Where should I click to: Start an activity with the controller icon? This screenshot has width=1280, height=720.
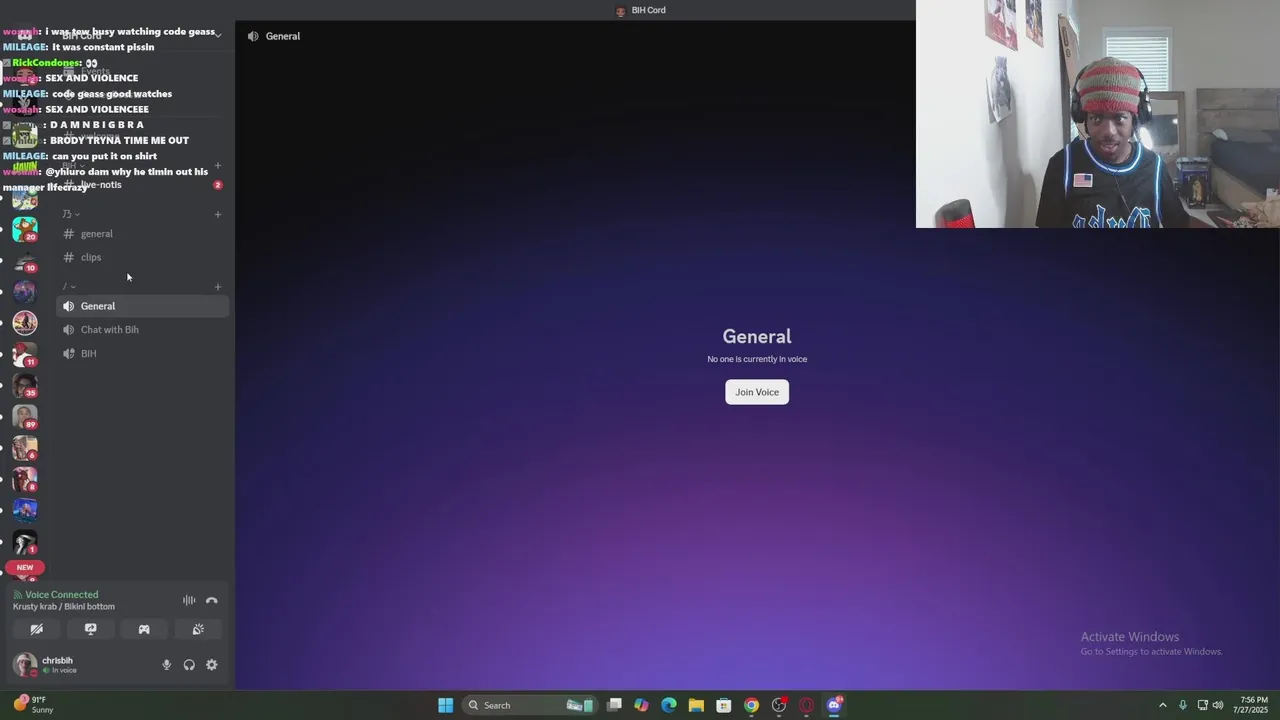point(144,629)
